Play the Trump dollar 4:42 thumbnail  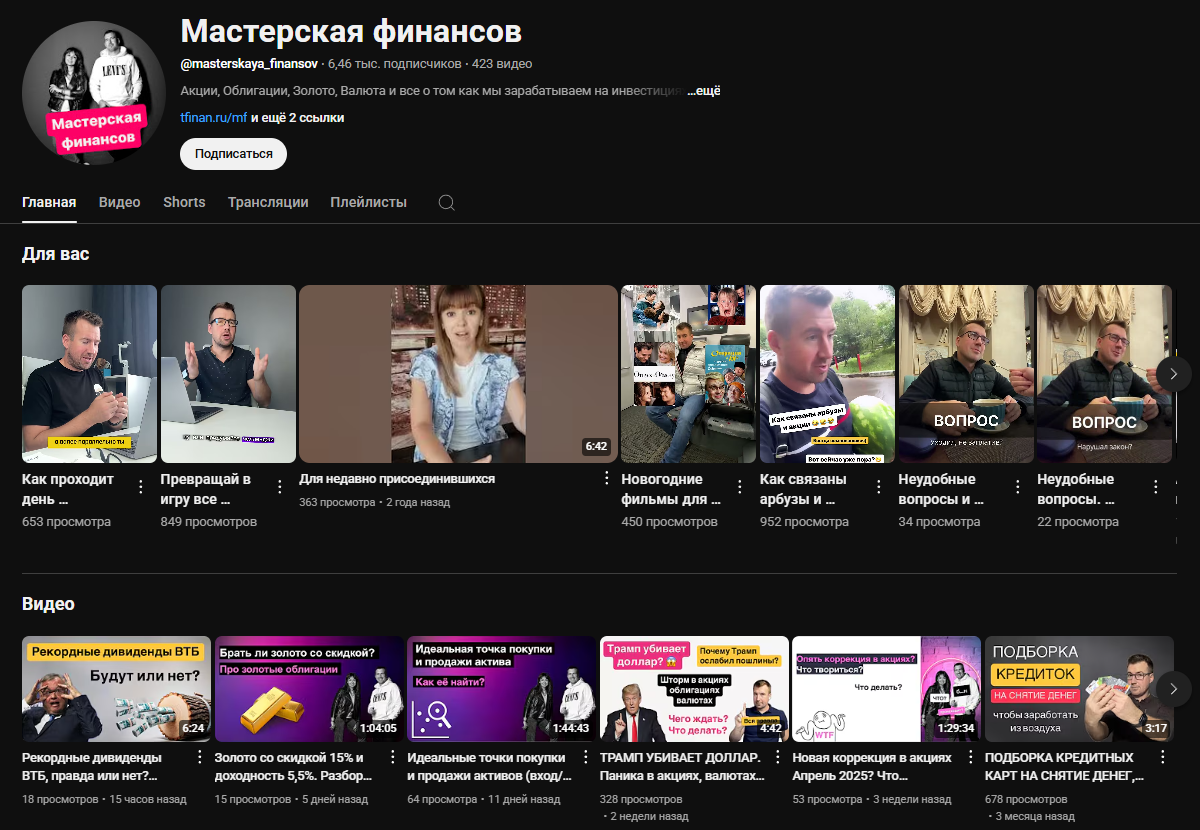[x=694, y=689]
